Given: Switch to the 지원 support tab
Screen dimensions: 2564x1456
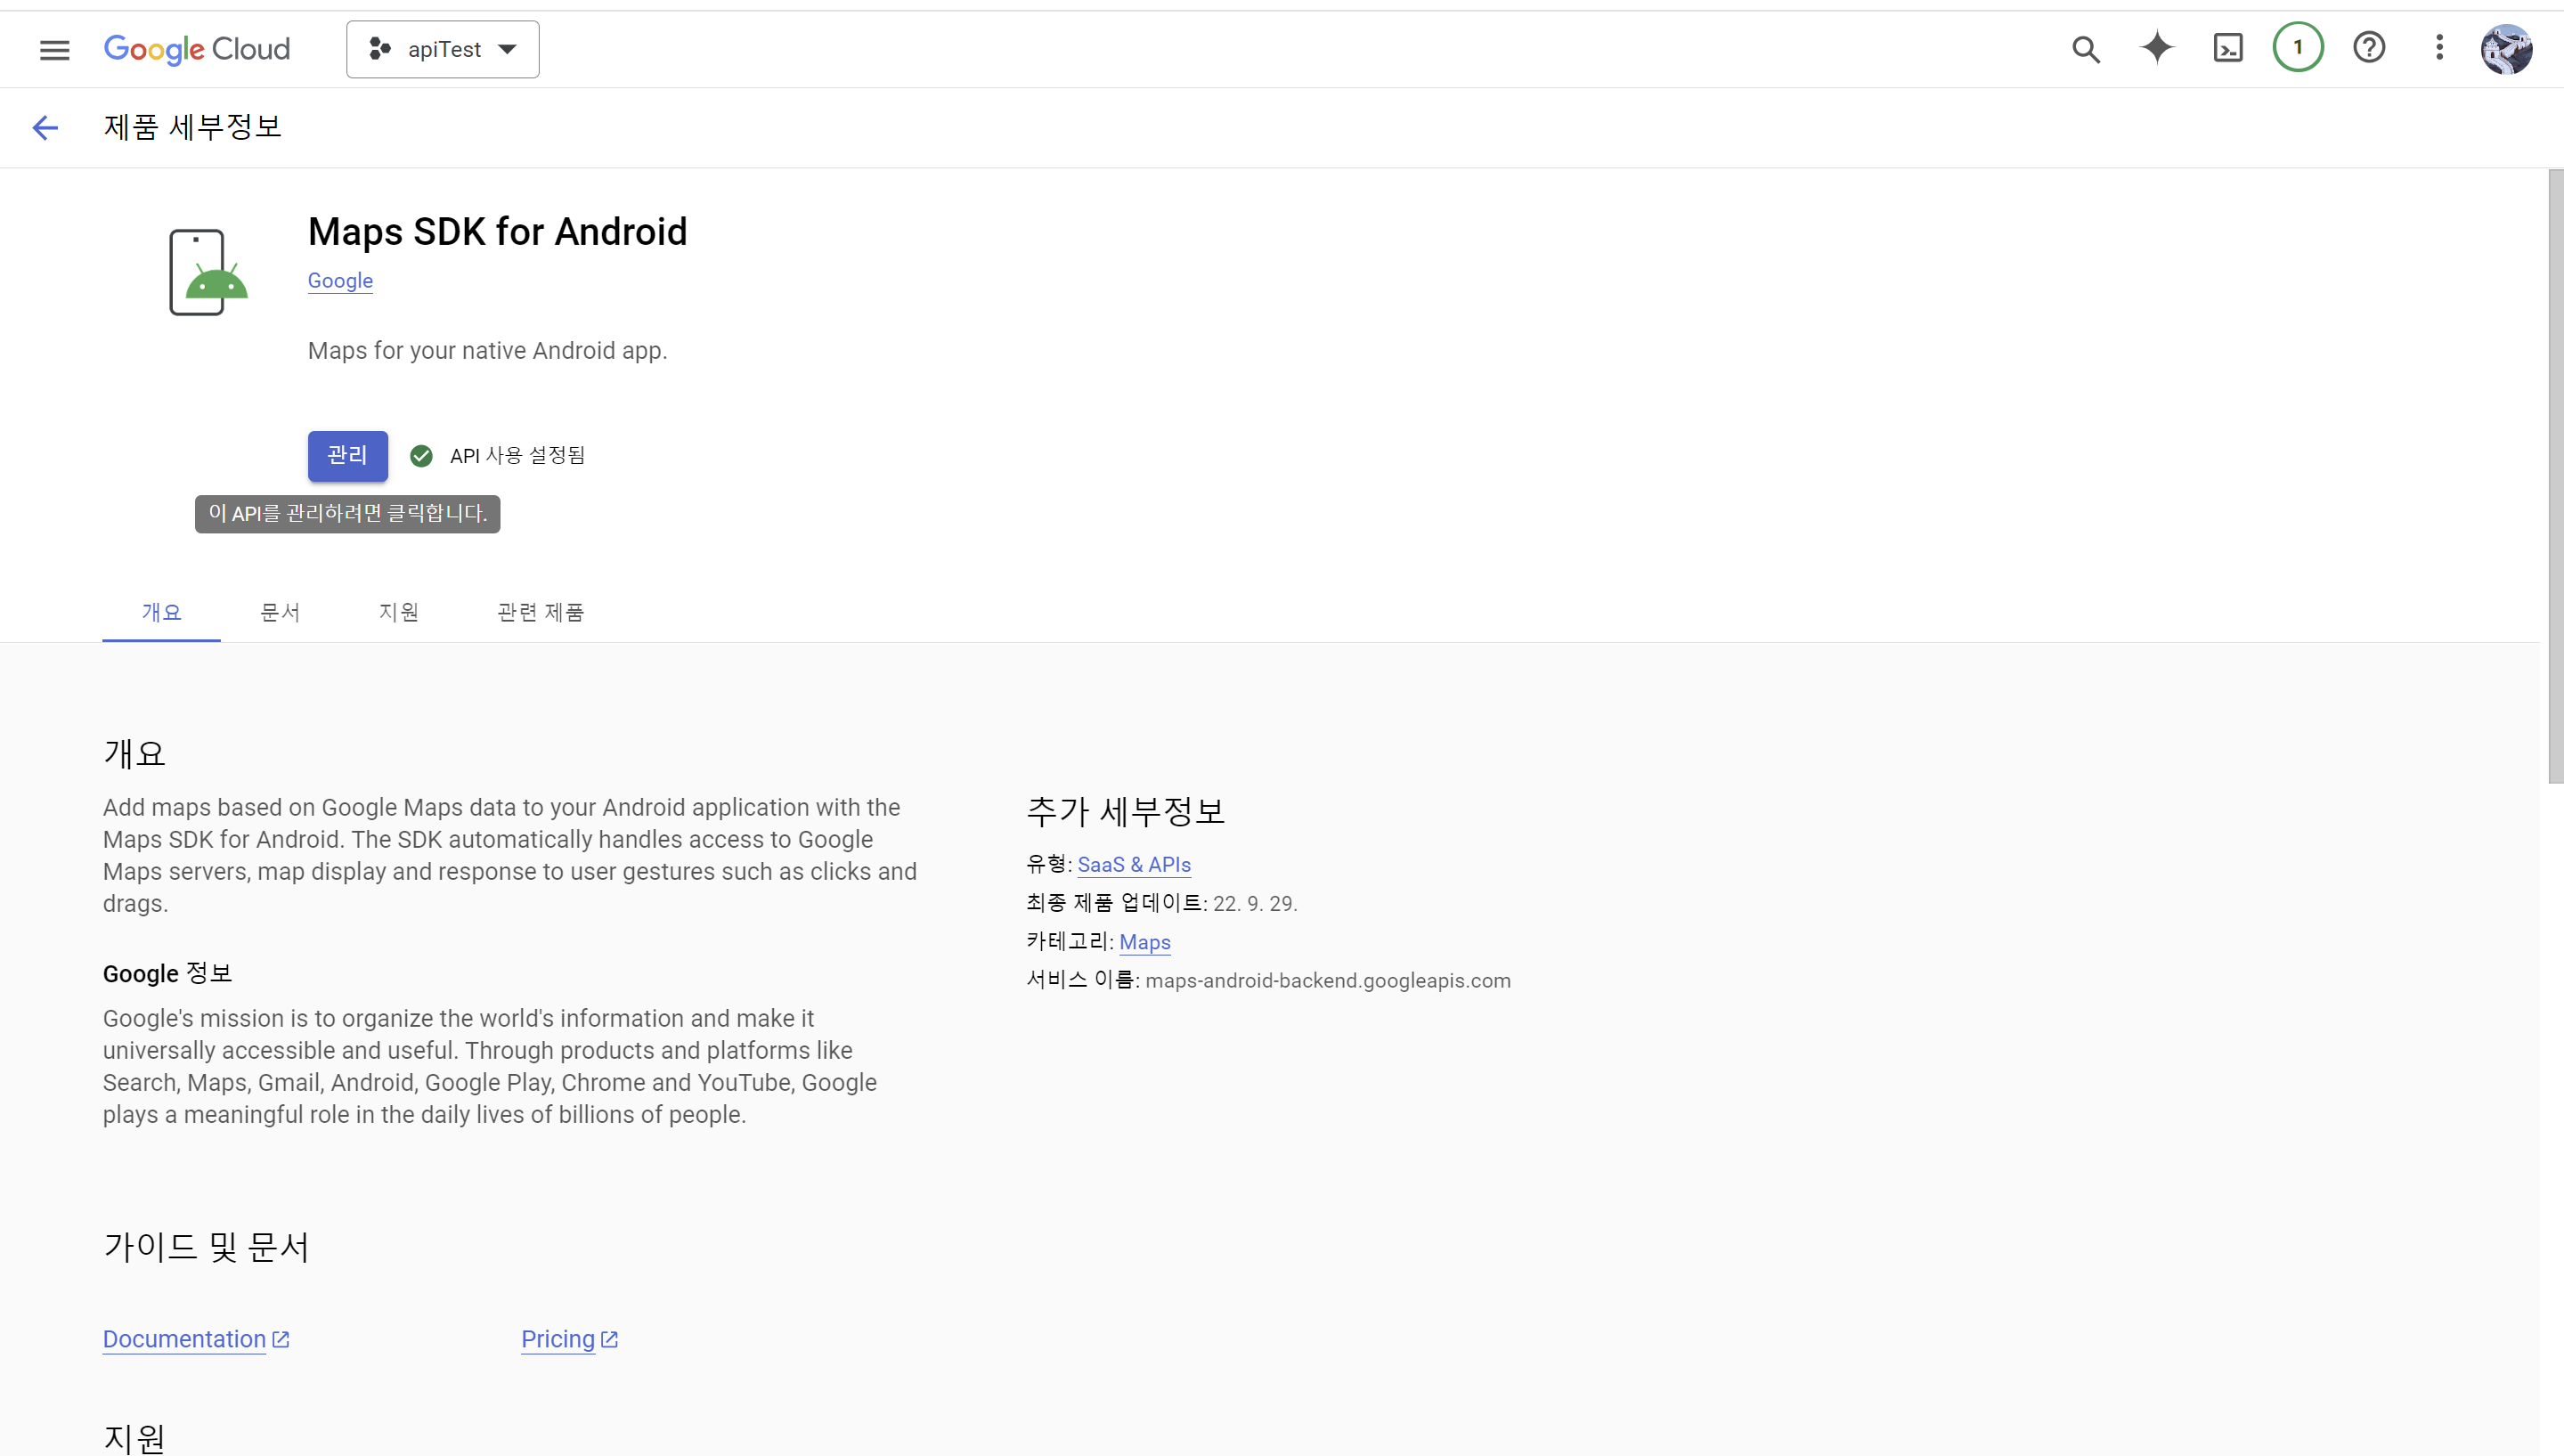Looking at the screenshot, I should pyautogui.click(x=399, y=612).
